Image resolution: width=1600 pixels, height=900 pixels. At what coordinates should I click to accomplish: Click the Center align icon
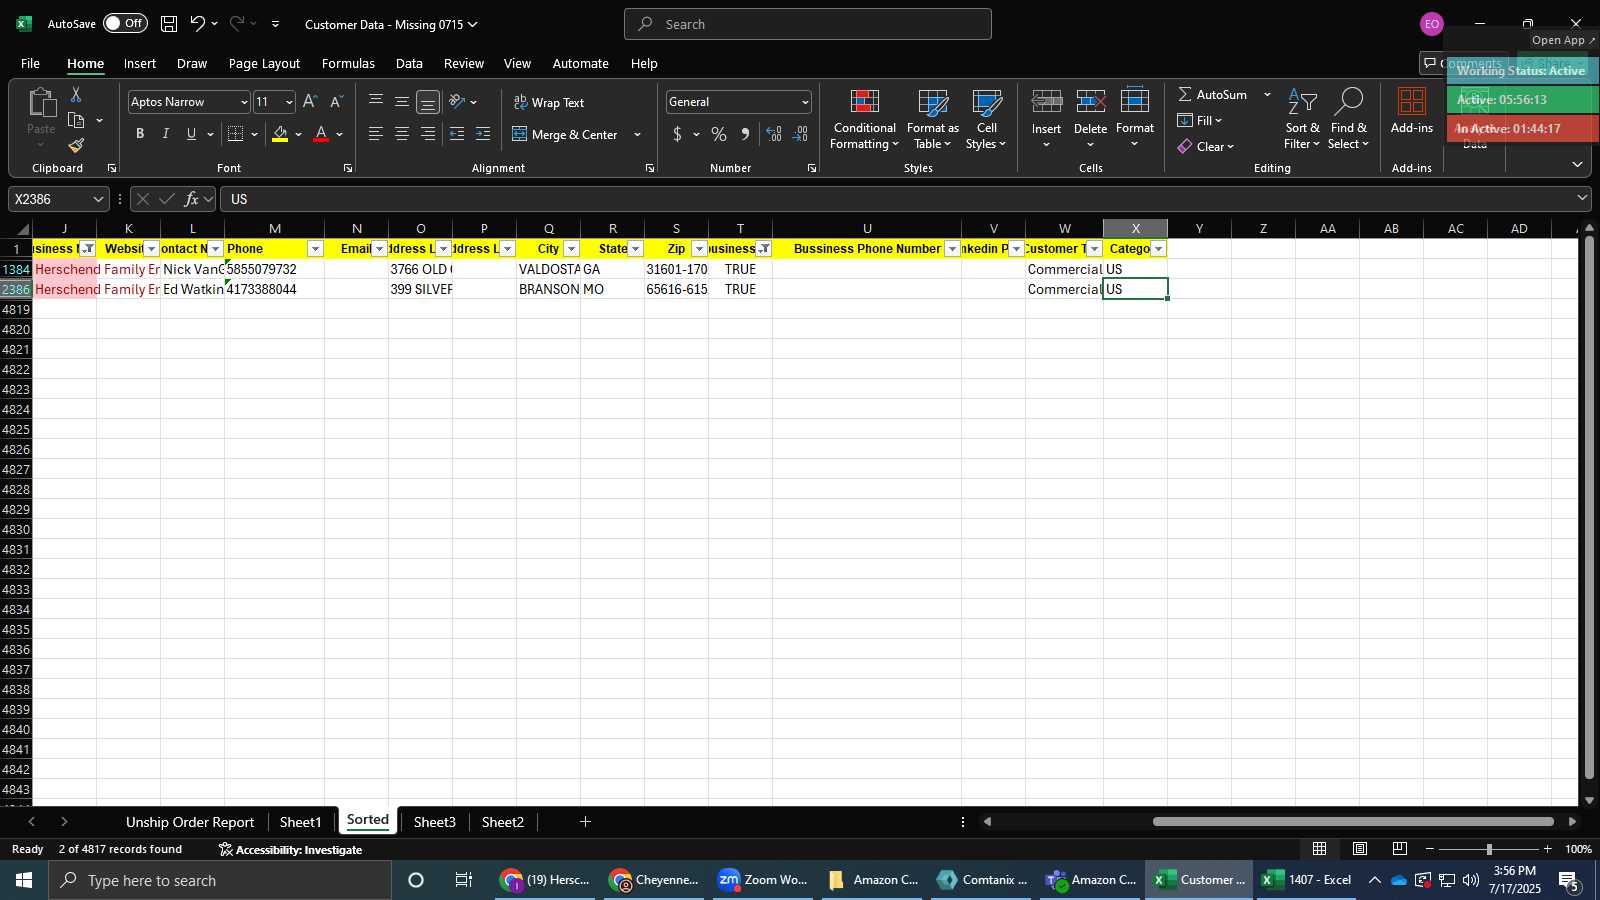401,134
